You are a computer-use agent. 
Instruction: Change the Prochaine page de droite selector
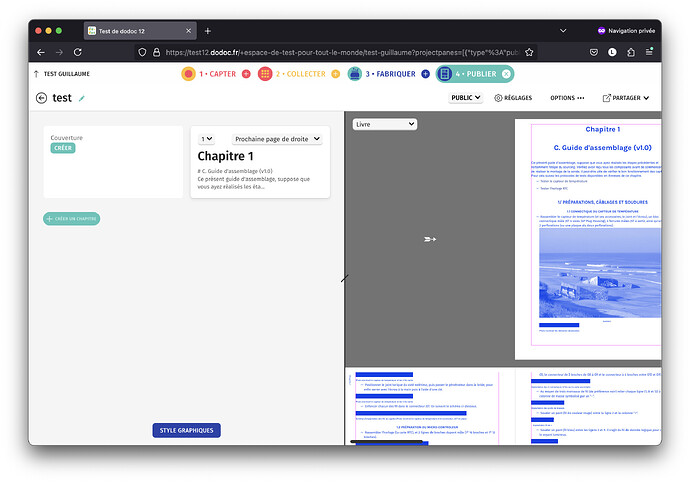click(x=277, y=139)
